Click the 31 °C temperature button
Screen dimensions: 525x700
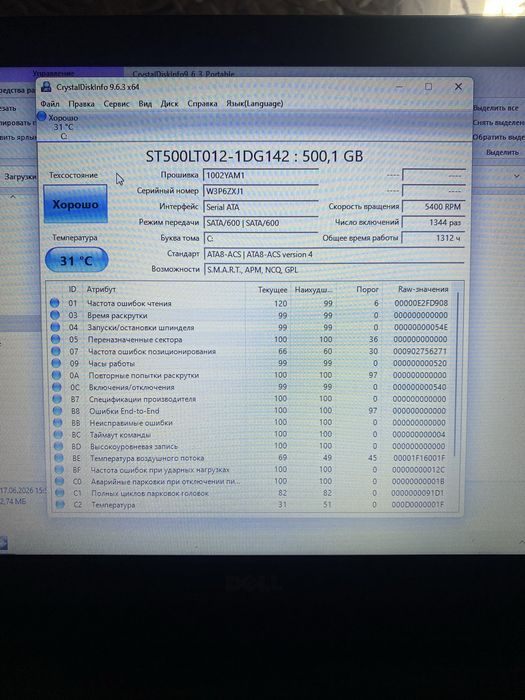pos(76,260)
